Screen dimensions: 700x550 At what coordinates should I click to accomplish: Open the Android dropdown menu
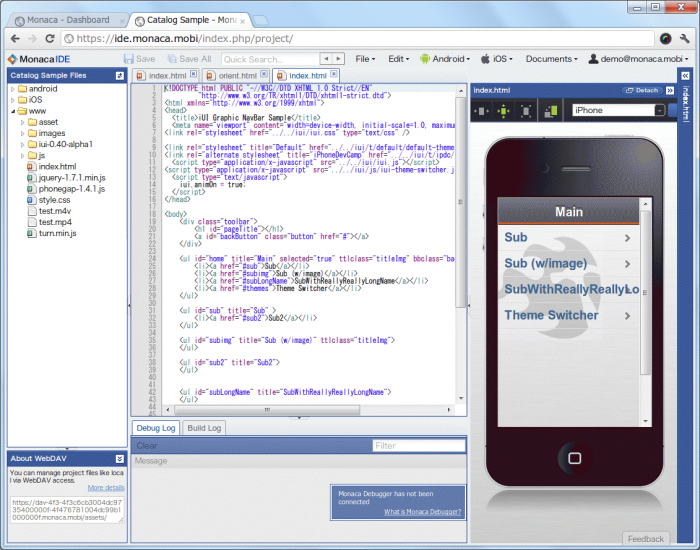coord(448,59)
